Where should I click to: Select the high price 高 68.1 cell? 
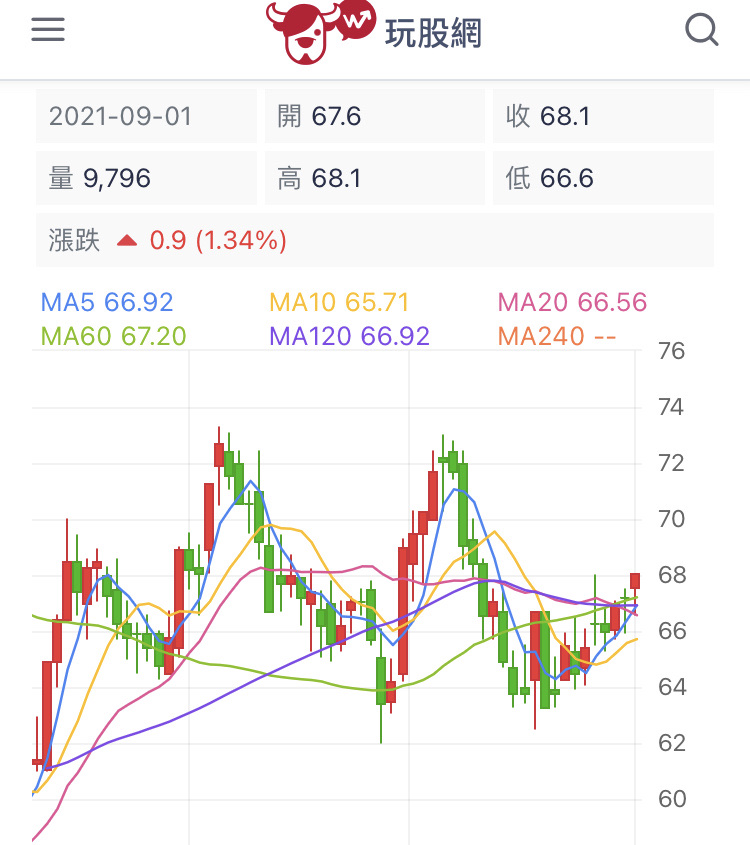[374, 178]
